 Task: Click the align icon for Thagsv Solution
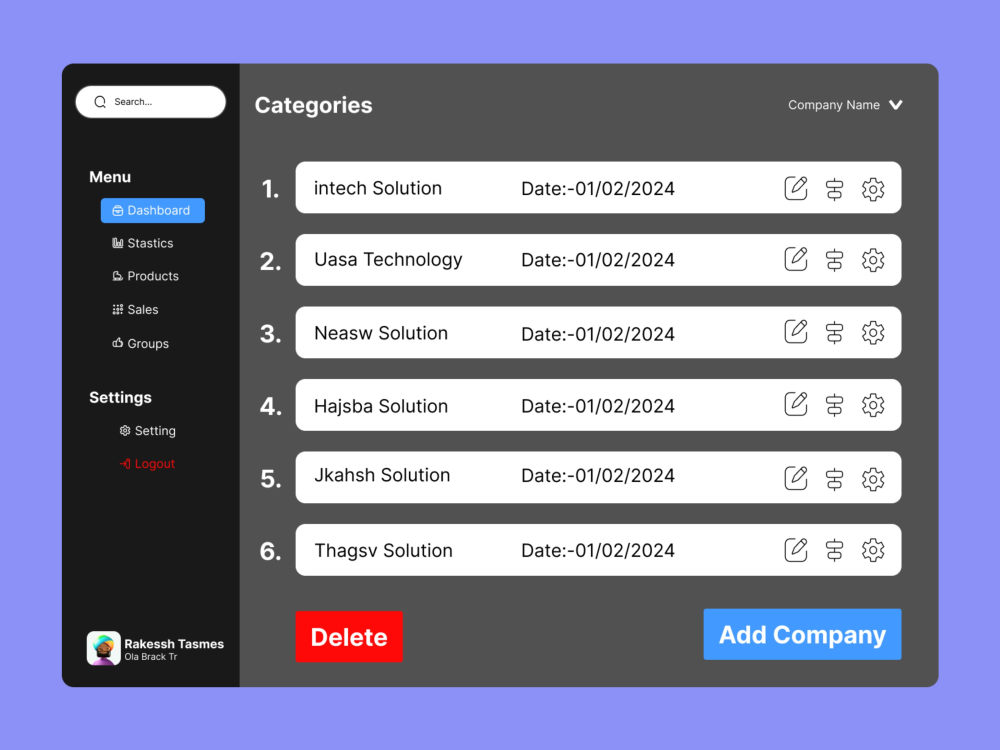pyautogui.click(x=834, y=550)
